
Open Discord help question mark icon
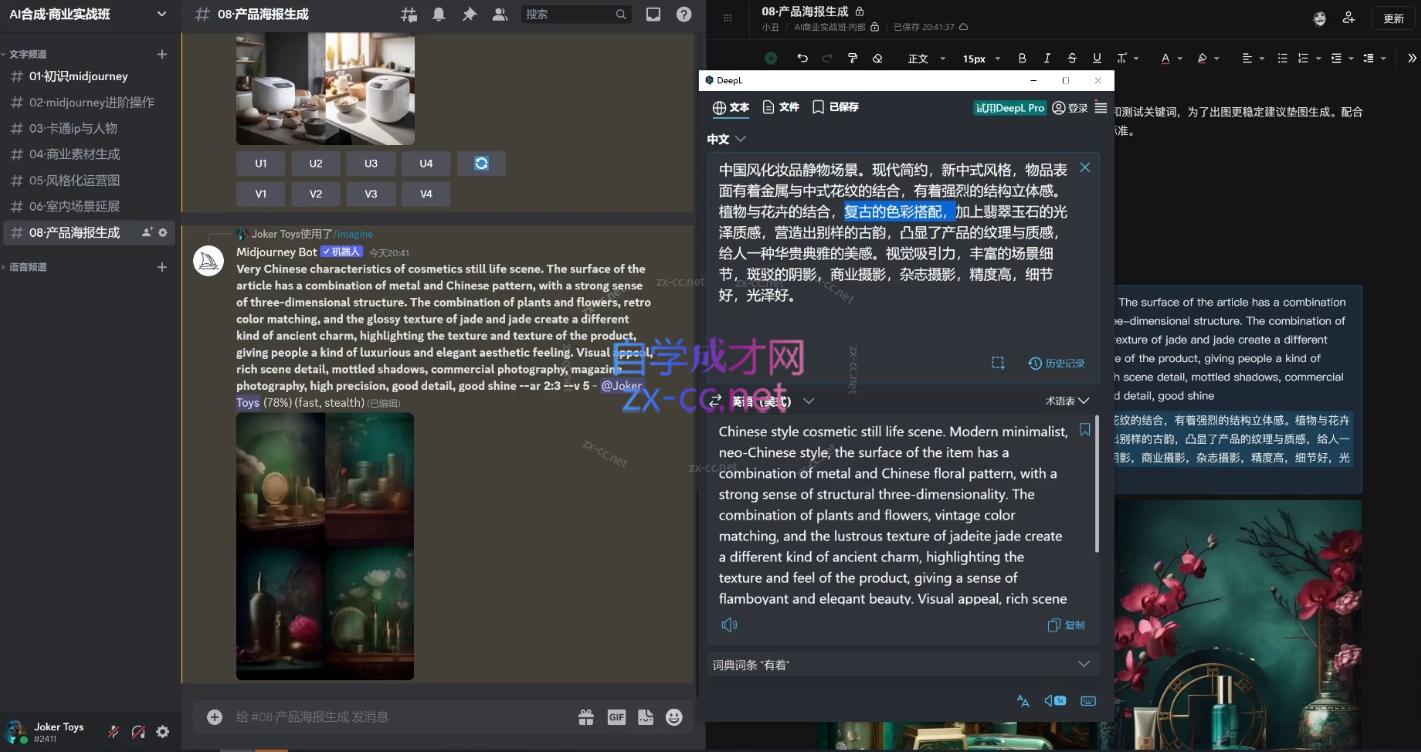tap(684, 14)
